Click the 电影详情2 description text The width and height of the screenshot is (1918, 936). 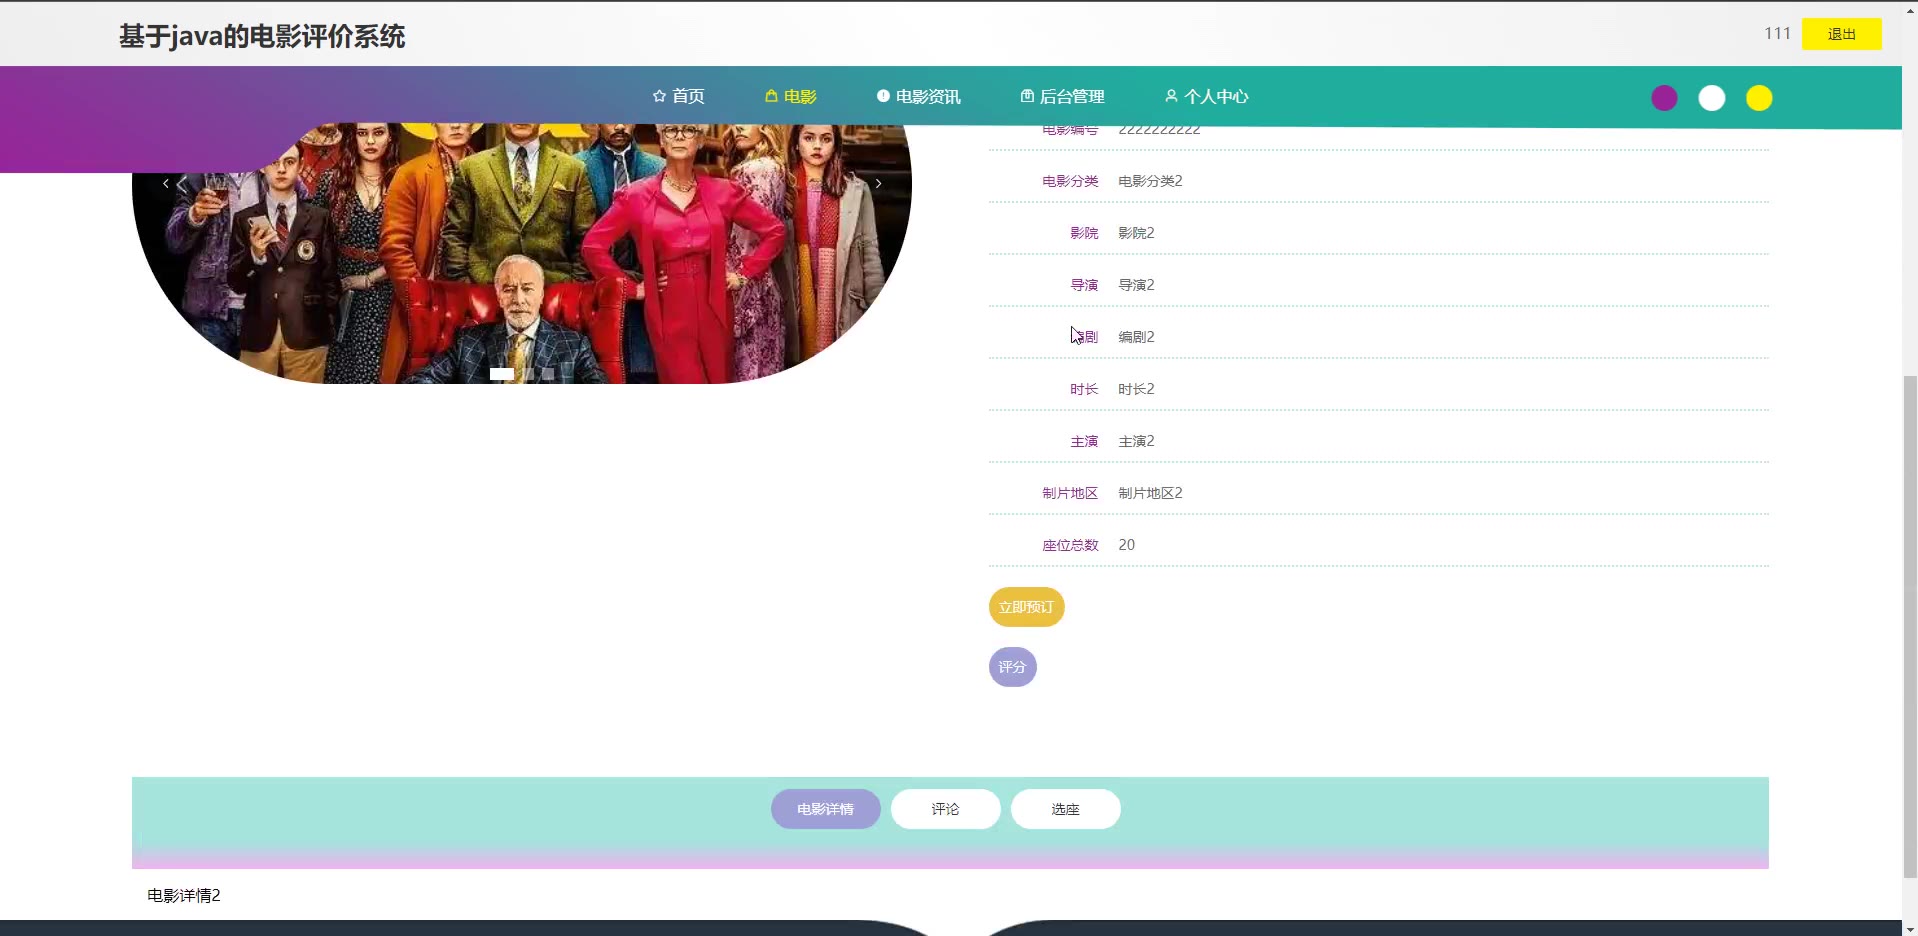click(184, 895)
